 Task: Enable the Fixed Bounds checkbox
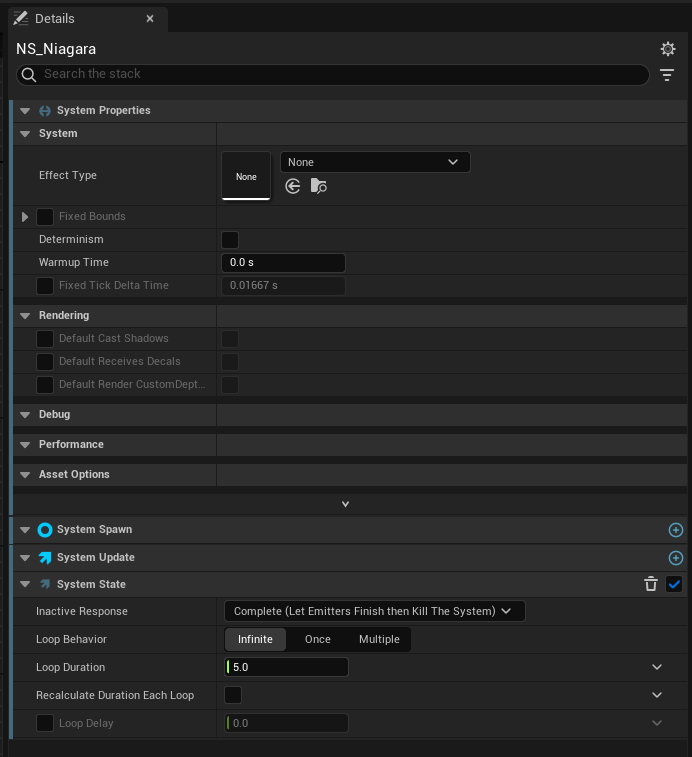coord(45,217)
